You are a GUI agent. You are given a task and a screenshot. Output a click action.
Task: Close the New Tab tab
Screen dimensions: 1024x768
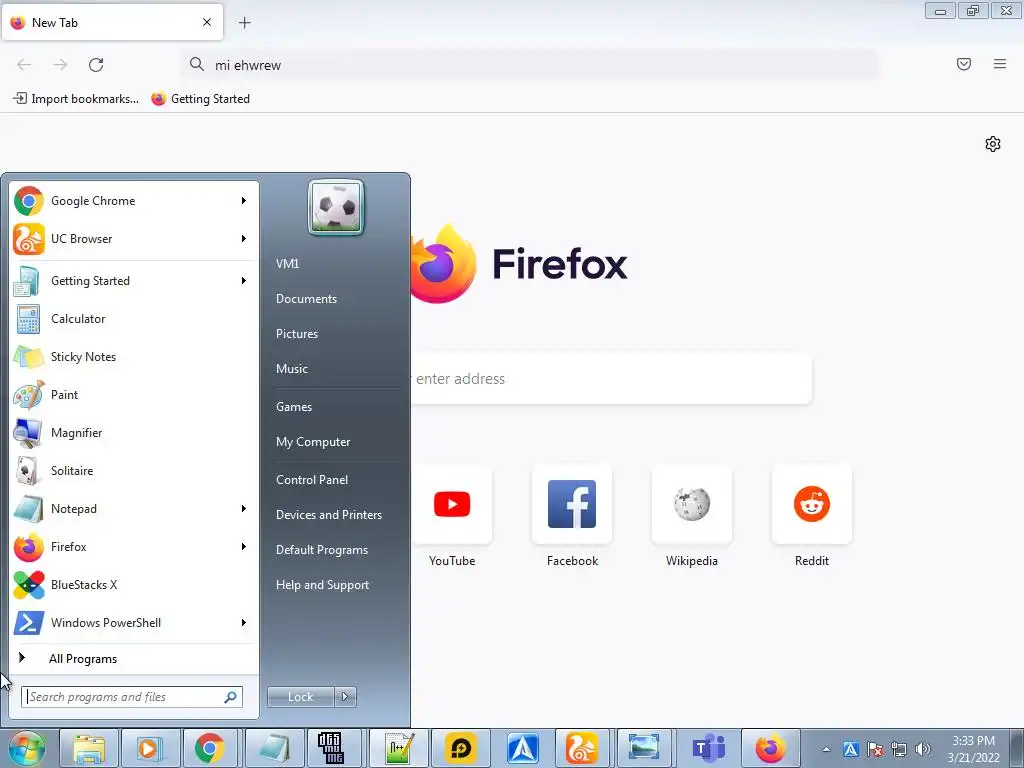tap(207, 22)
